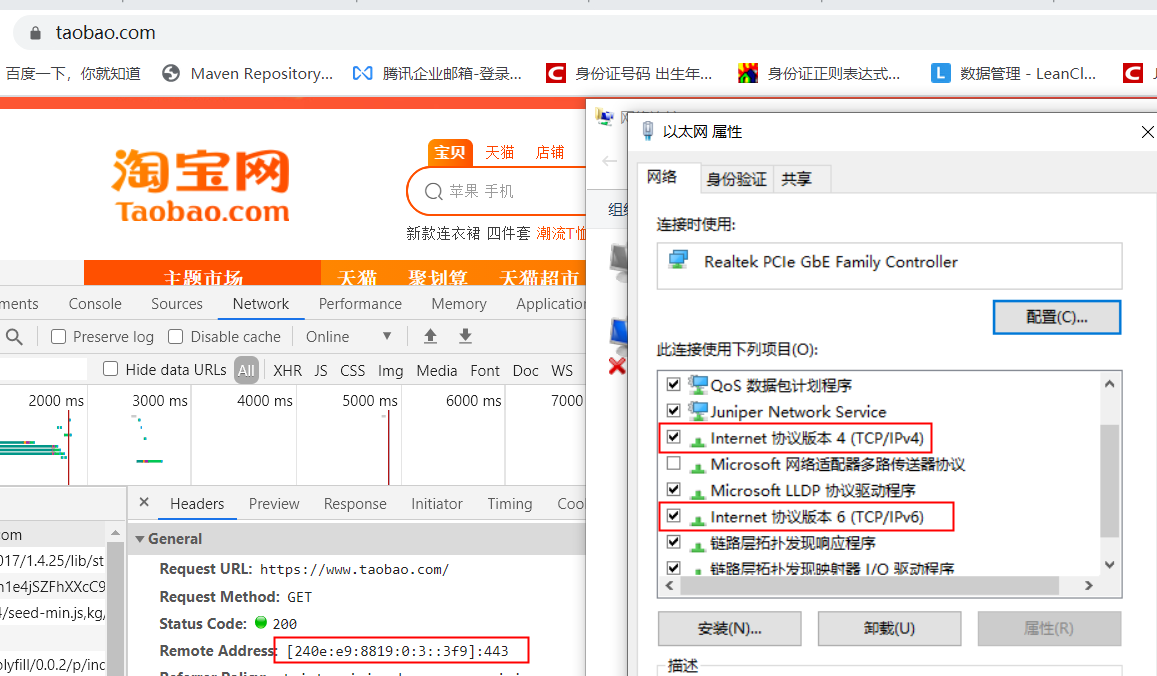This screenshot has width=1157, height=676.
Task: Uncheck the QoS 数据包计划程序 checkbox
Action: coord(673,384)
